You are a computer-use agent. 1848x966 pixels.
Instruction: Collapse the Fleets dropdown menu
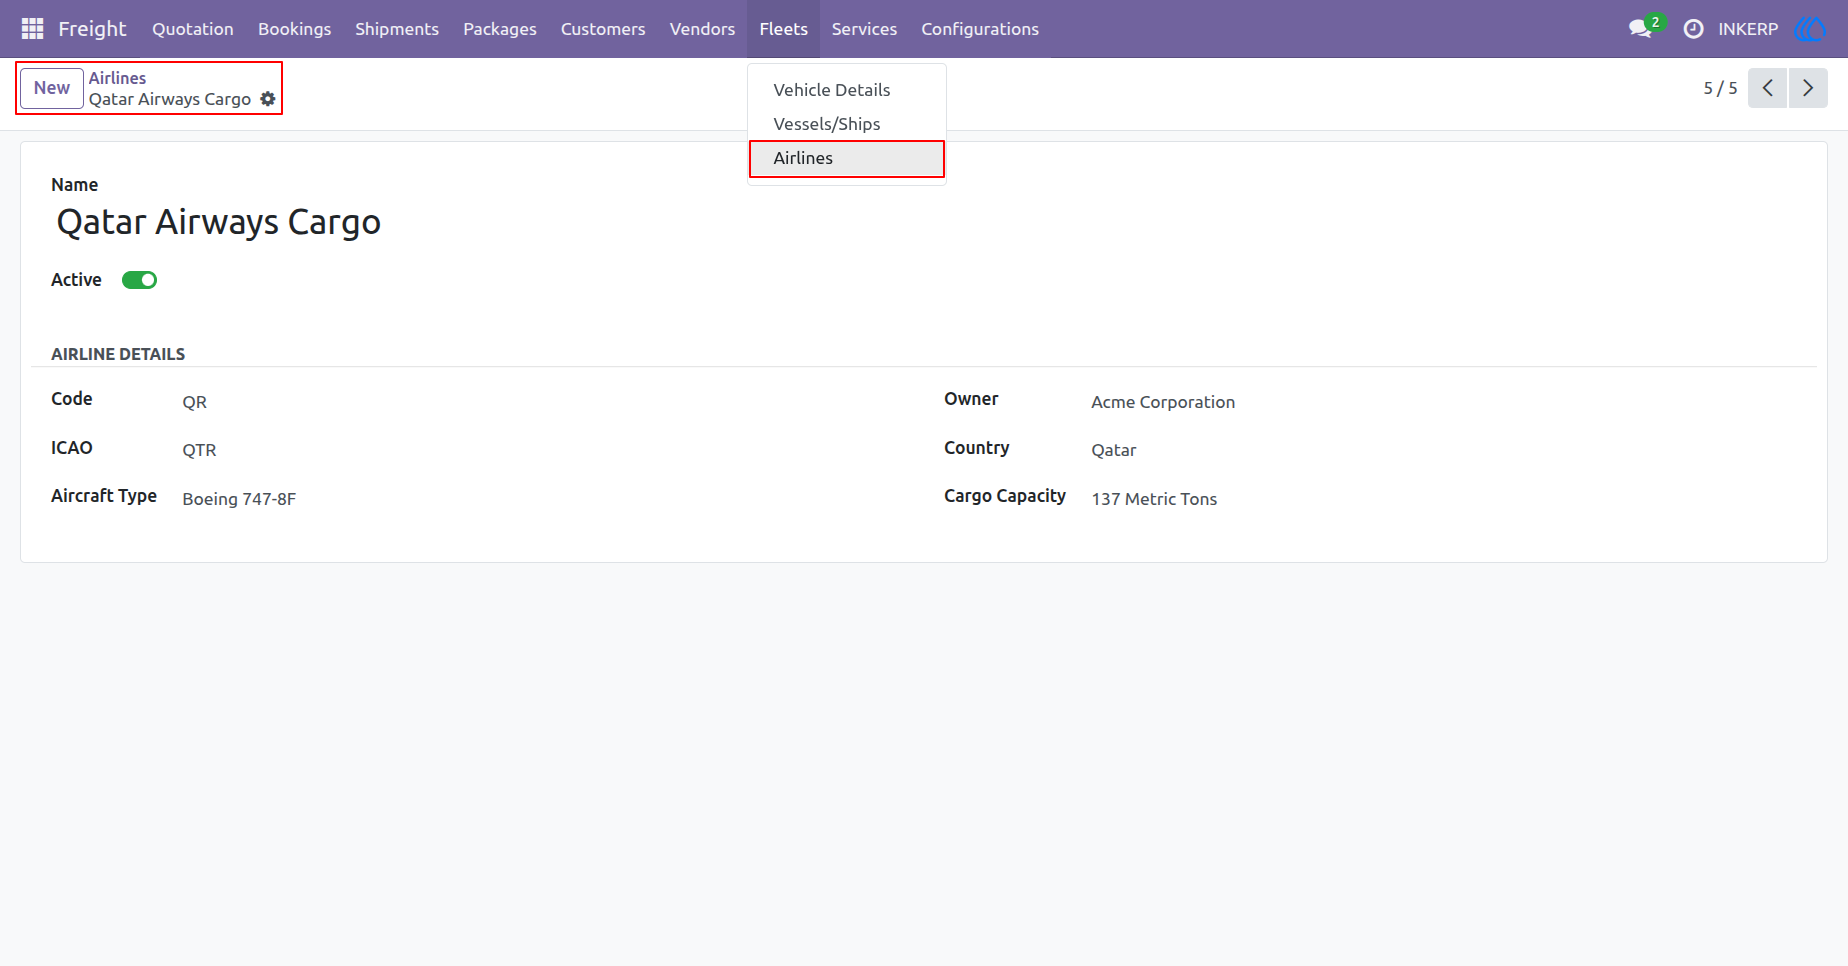(783, 29)
